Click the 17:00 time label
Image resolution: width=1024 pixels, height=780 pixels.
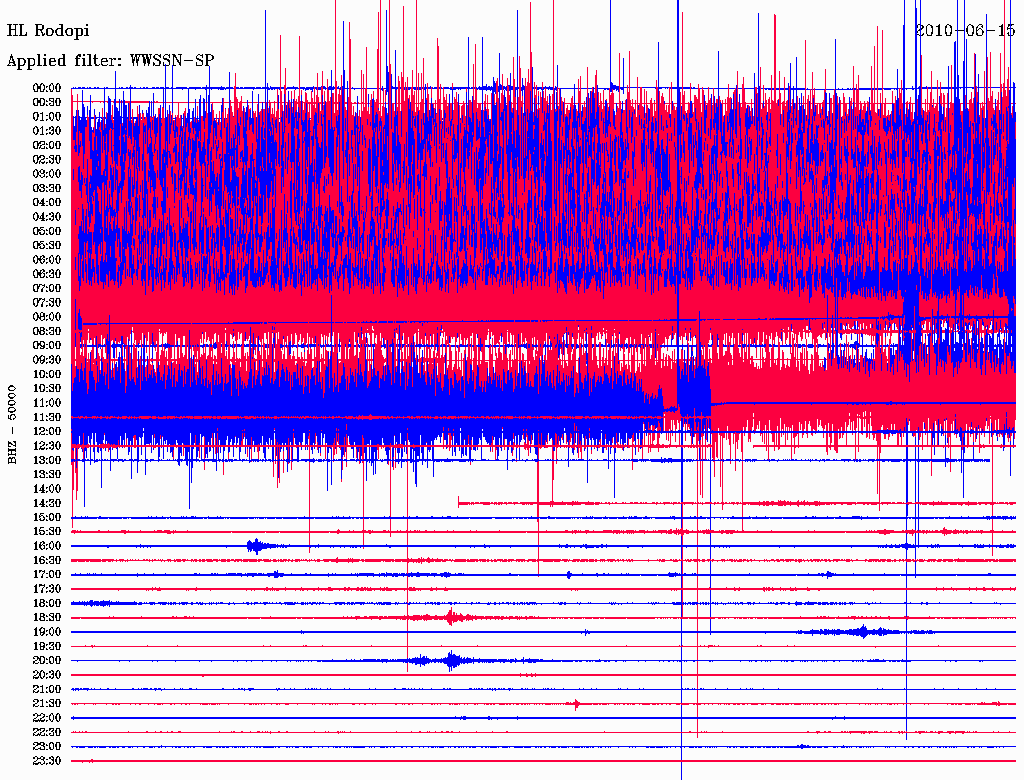pyautogui.click(x=47, y=575)
